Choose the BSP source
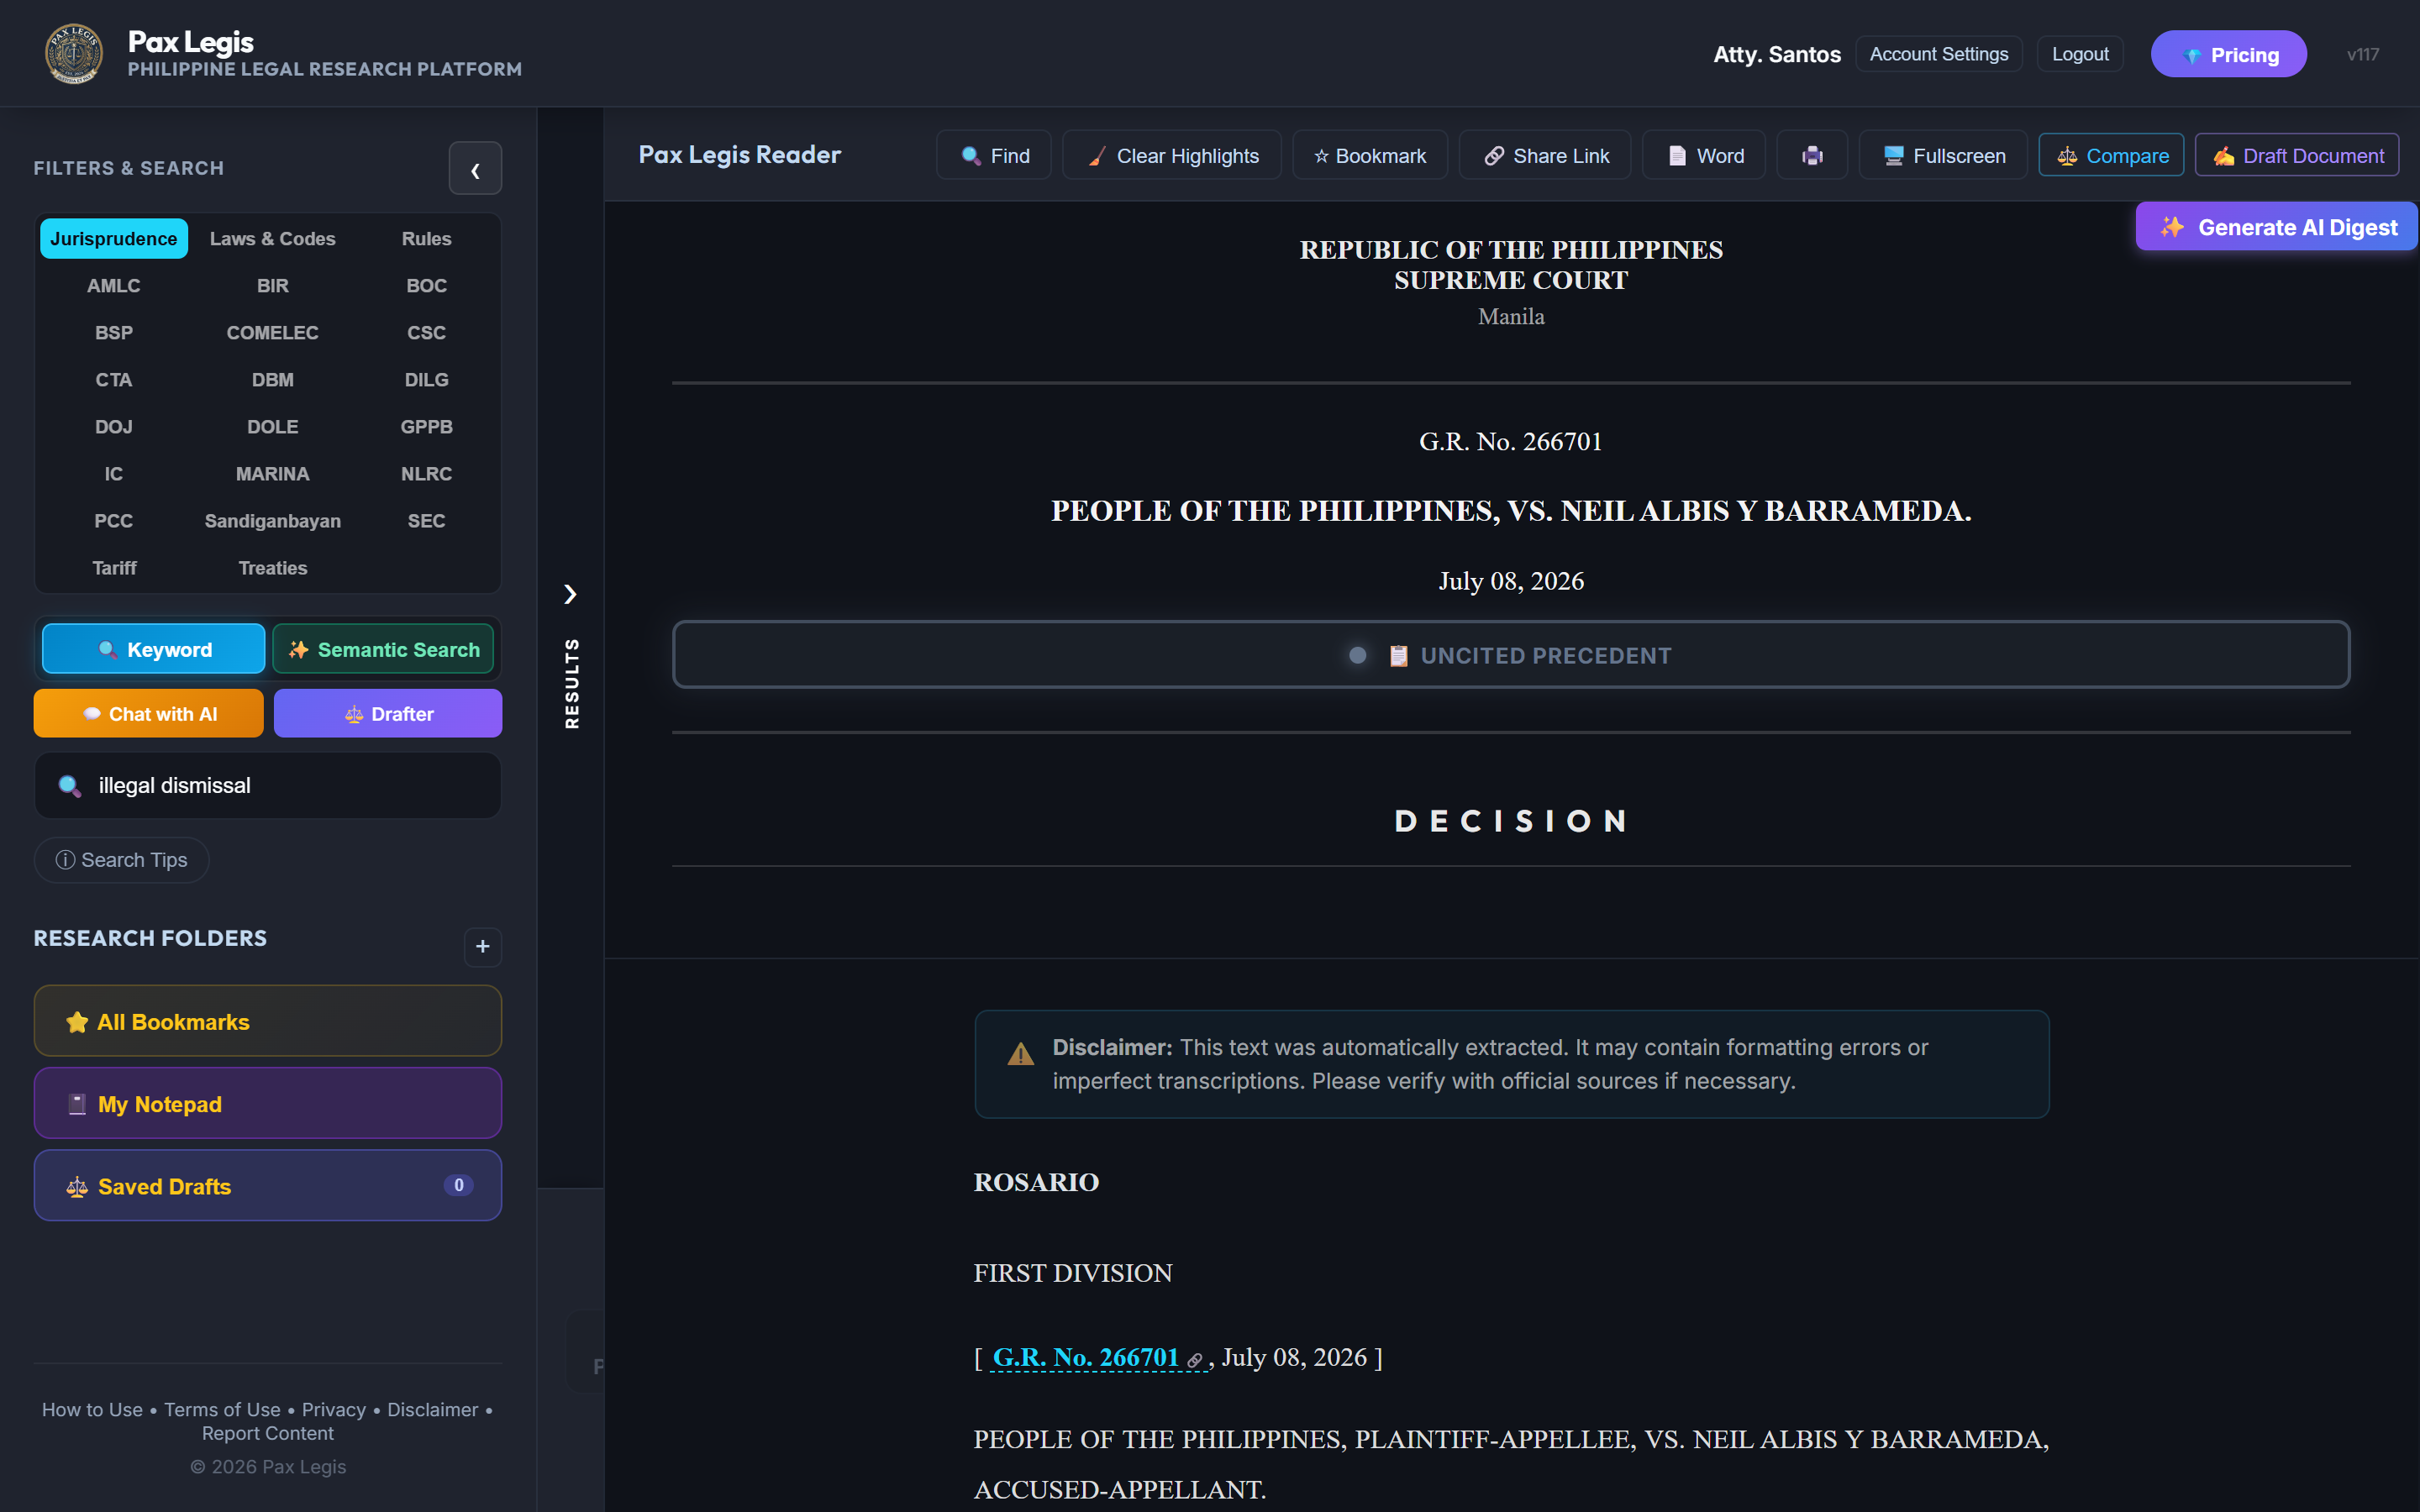Screen dimensions: 2420x1512 113,333
